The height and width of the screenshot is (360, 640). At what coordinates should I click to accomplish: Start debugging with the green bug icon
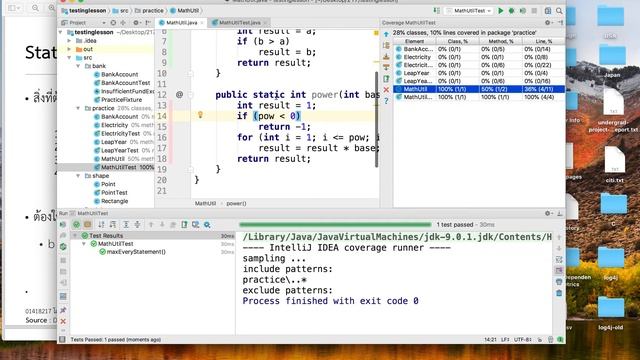tap(511, 11)
